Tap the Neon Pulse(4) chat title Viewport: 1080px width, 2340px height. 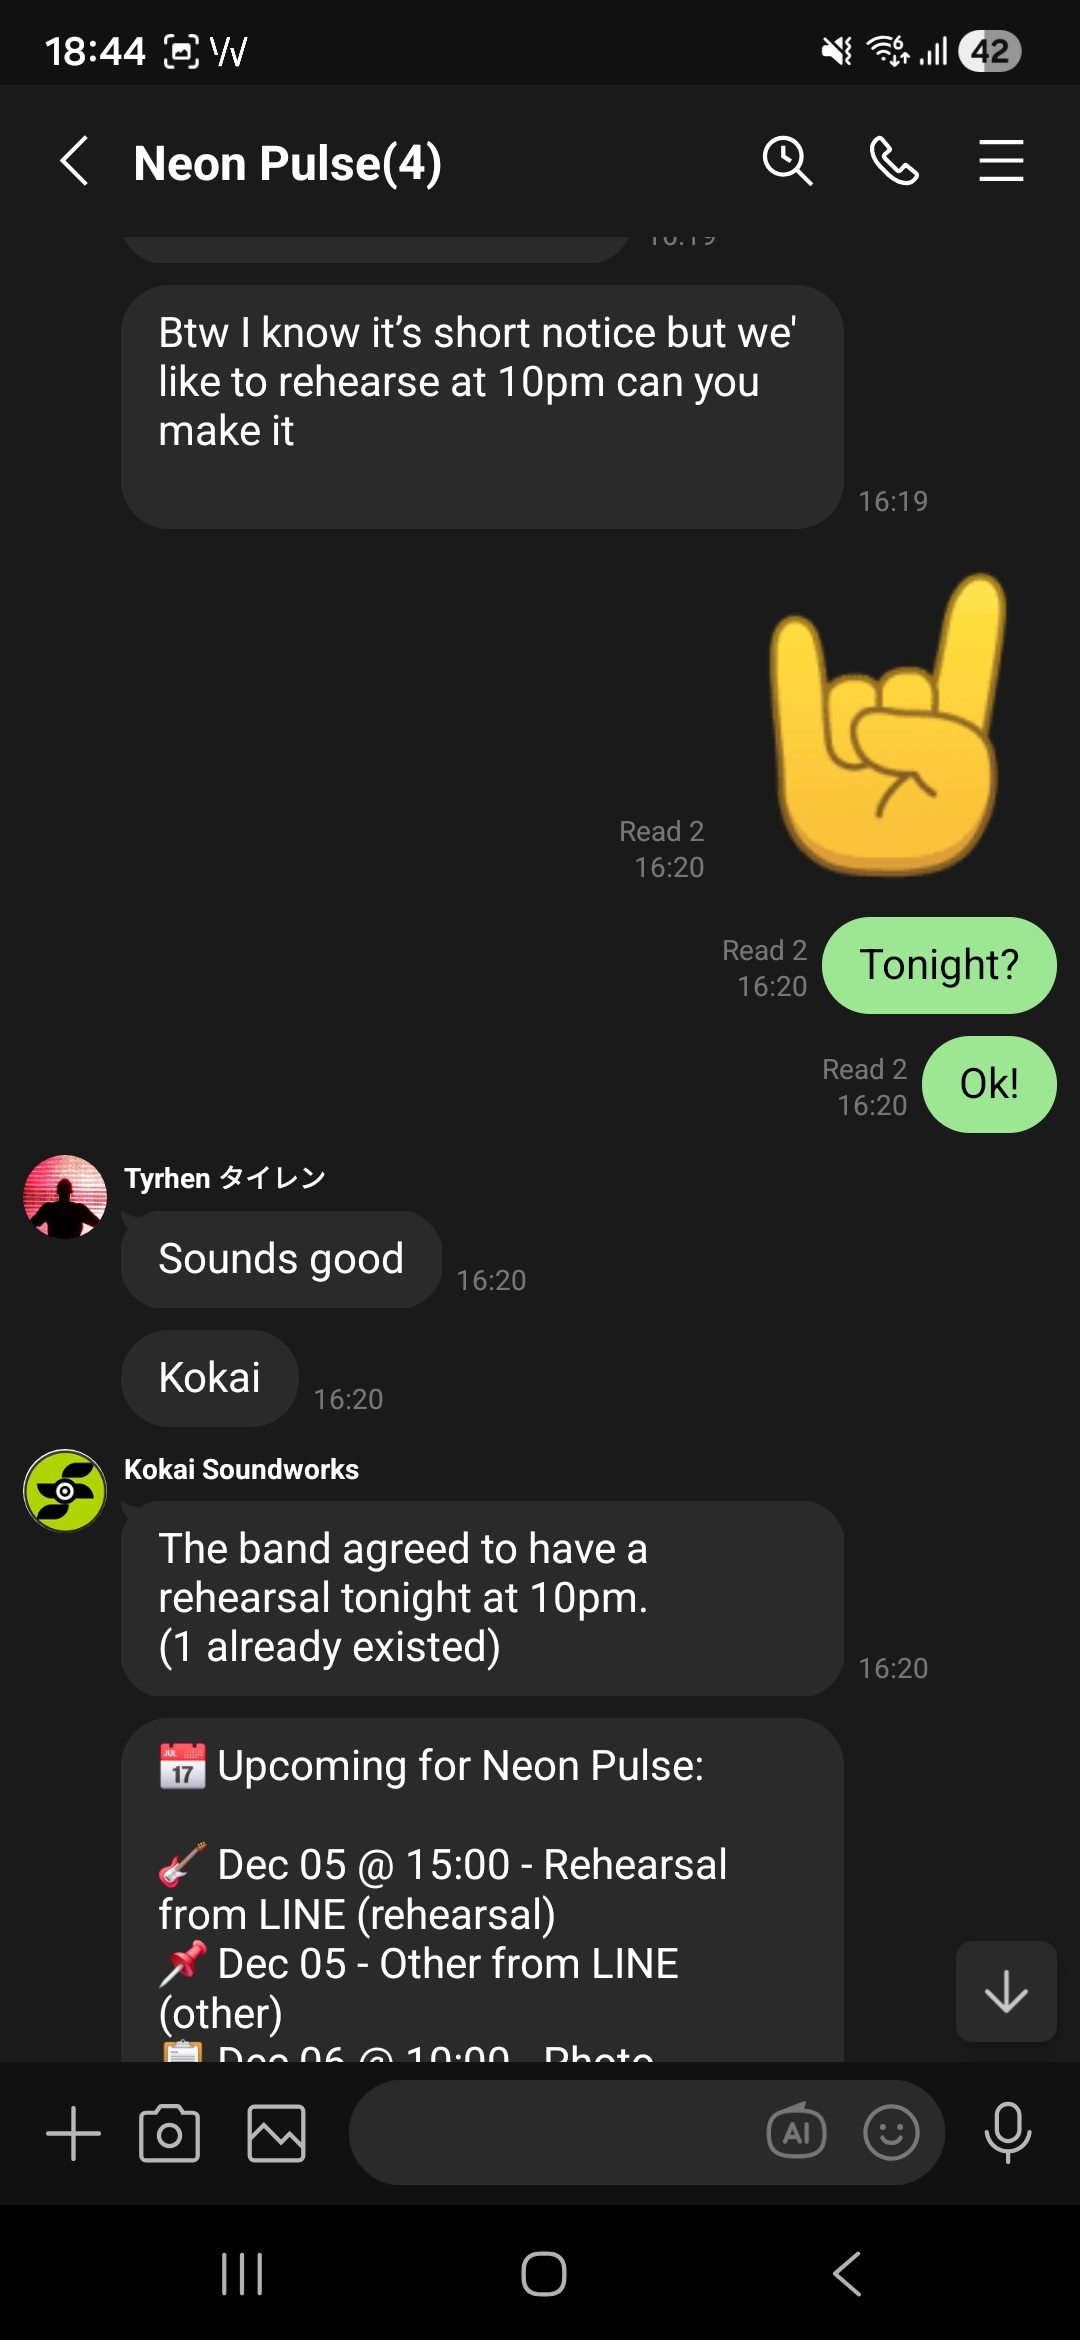point(288,163)
